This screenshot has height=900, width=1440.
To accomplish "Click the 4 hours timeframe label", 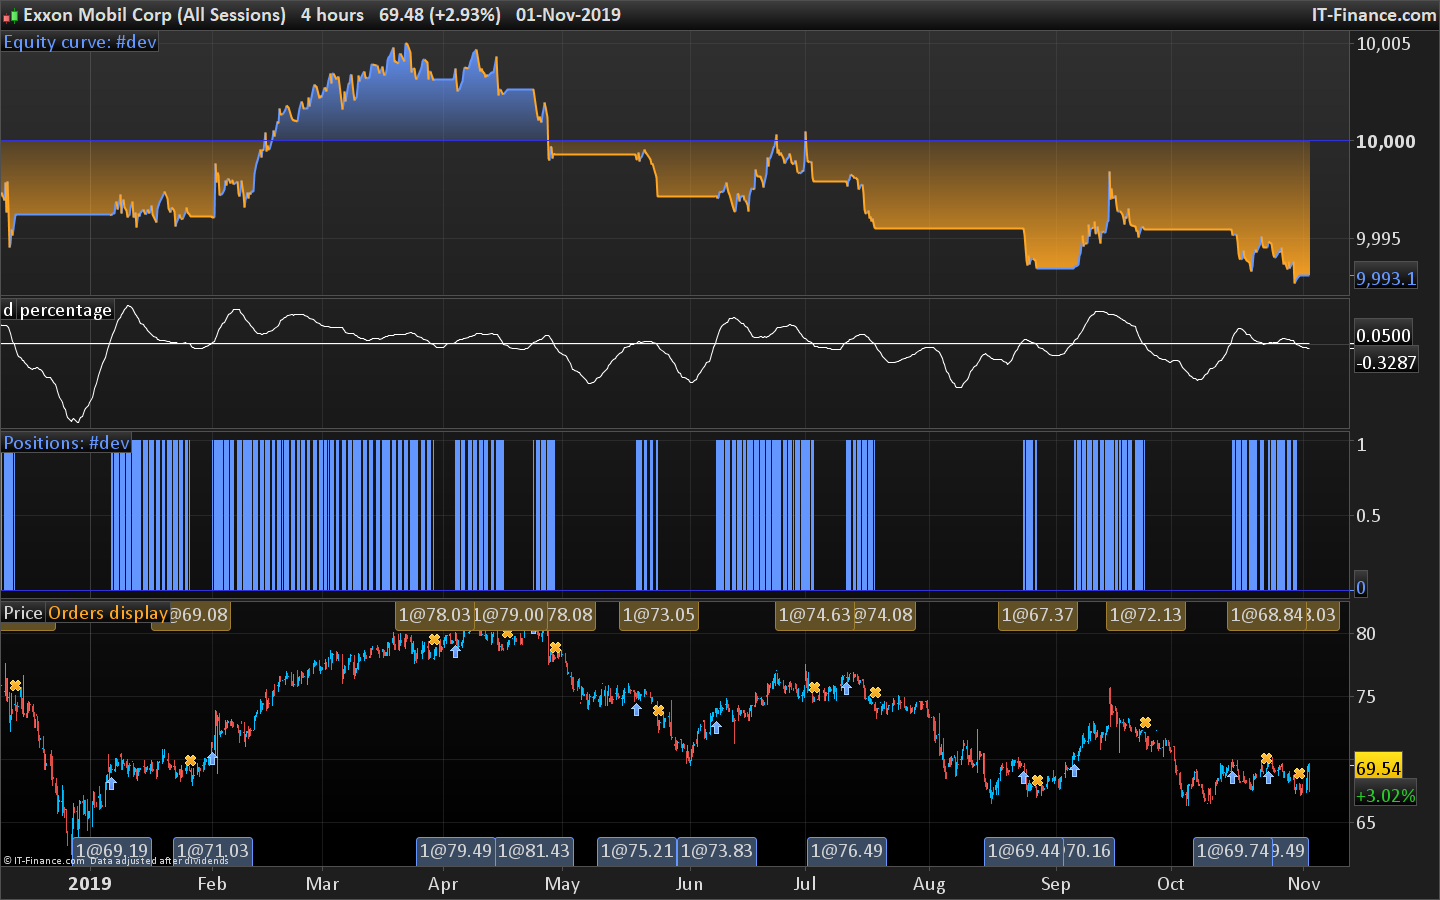I will coord(333,15).
